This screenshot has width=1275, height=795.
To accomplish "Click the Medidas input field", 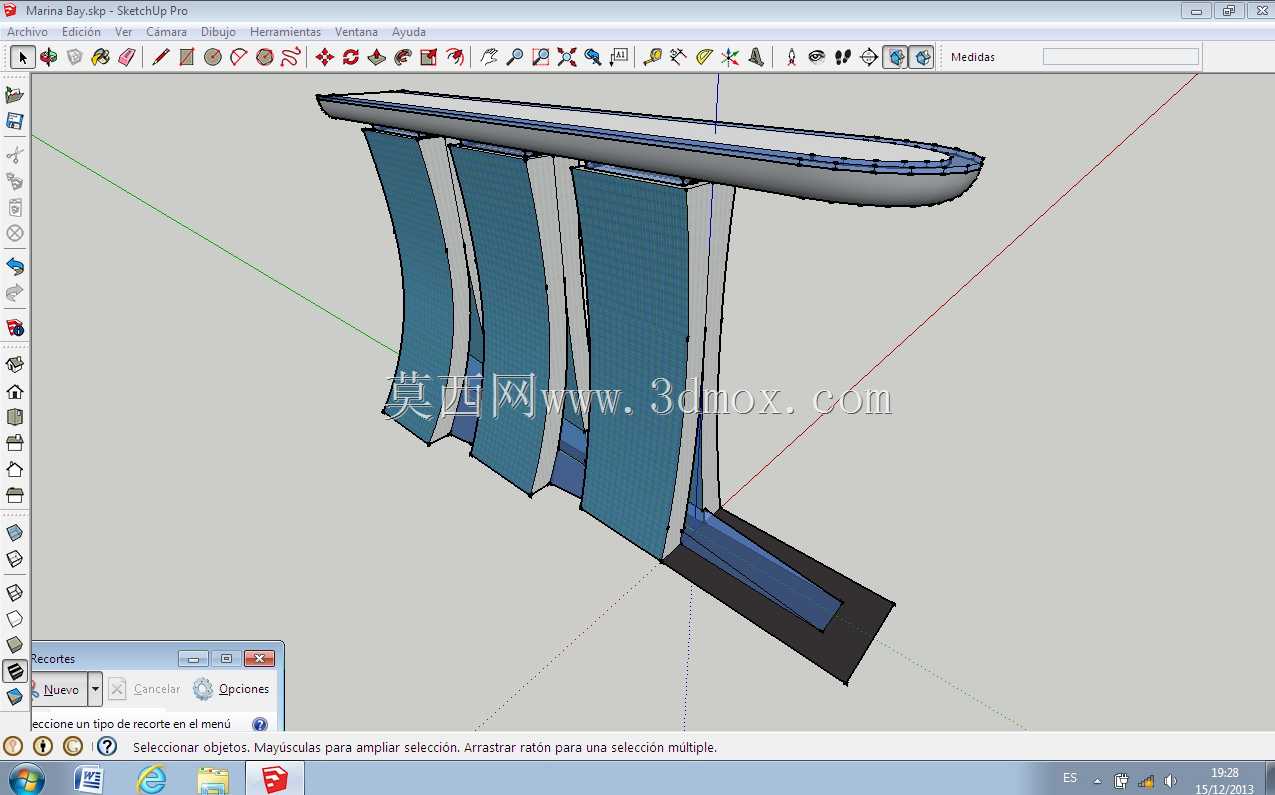I will tap(1120, 57).
